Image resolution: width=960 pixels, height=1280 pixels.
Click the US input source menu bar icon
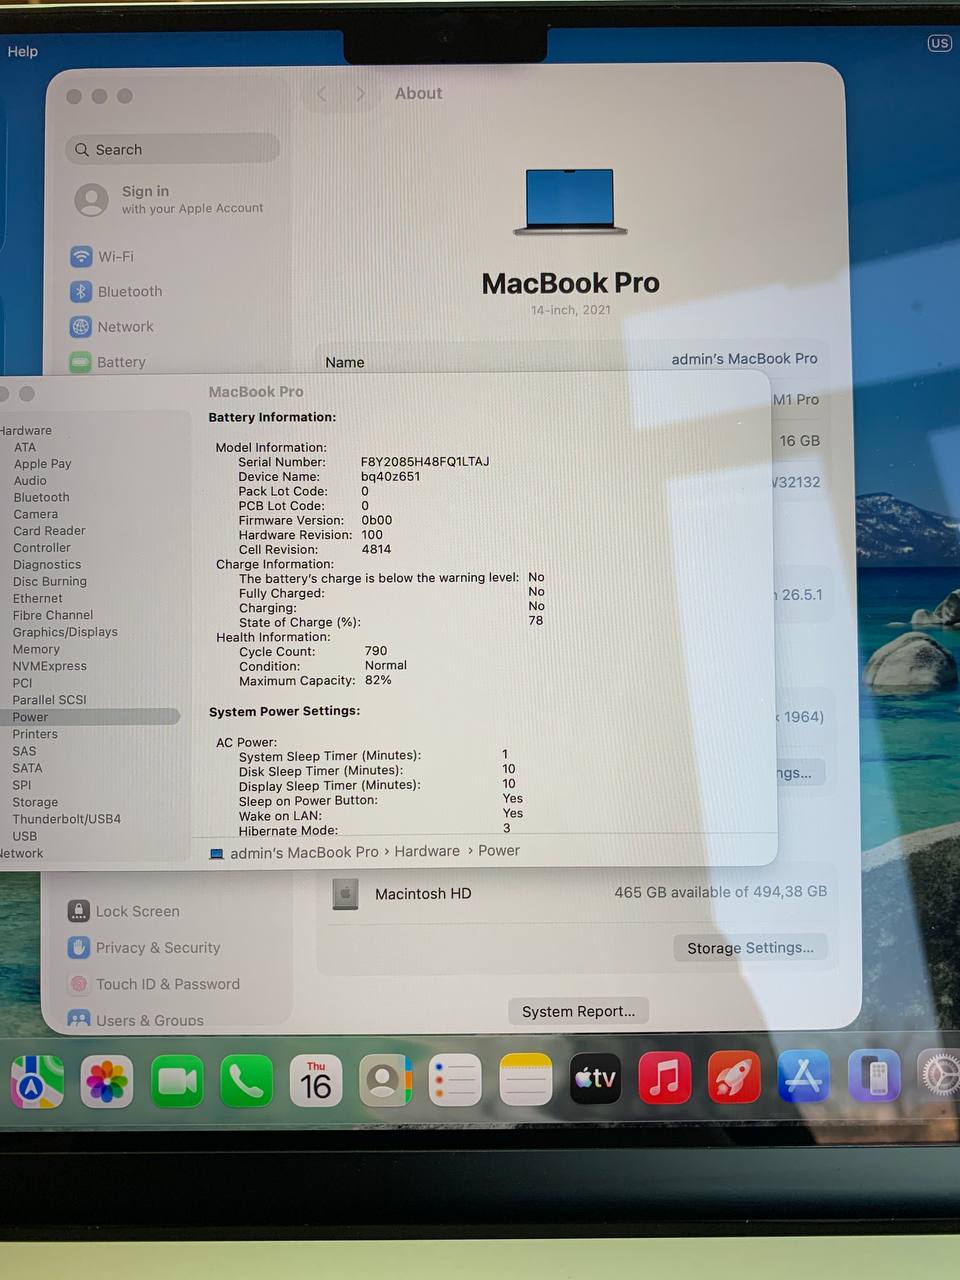point(939,43)
